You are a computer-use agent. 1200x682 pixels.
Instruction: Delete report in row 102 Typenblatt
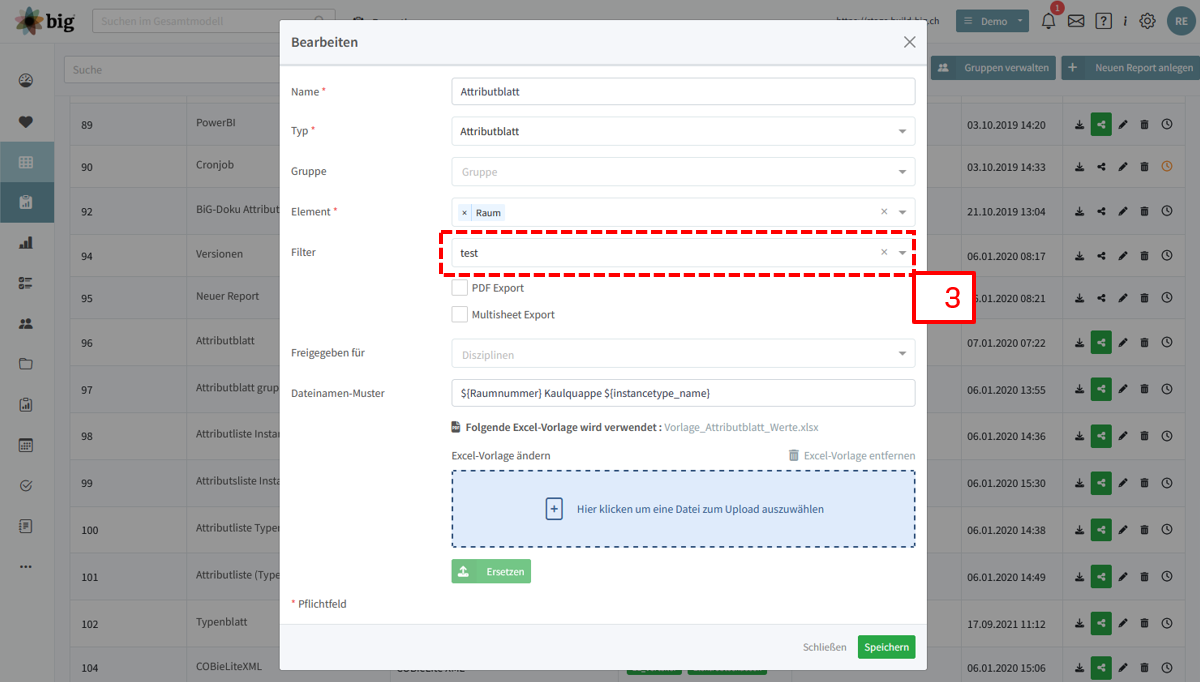1144,624
